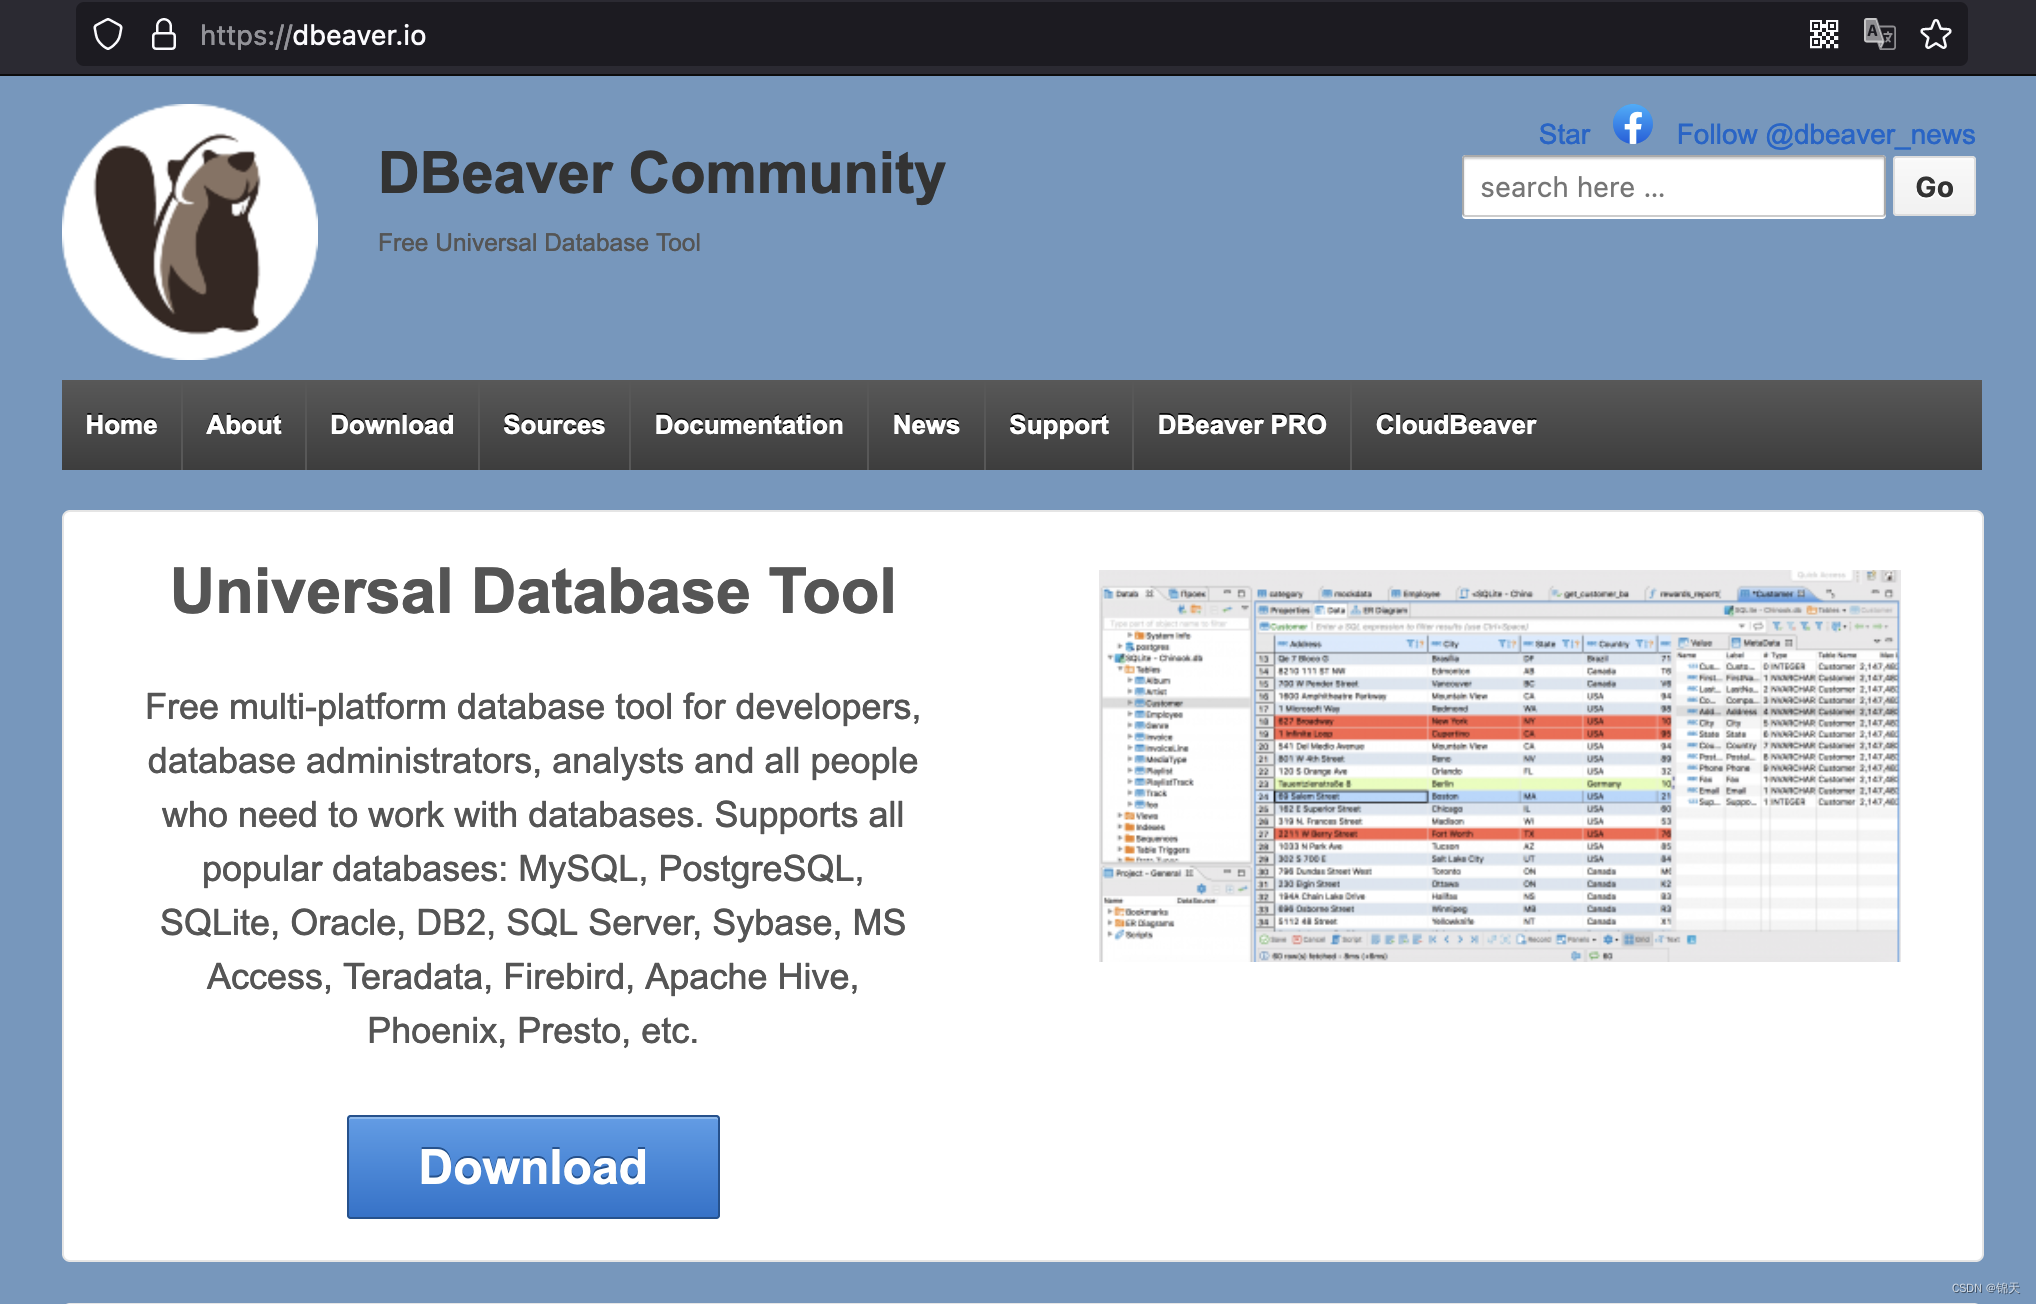Select DBeaver PRO in the navigation

[x=1242, y=425]
